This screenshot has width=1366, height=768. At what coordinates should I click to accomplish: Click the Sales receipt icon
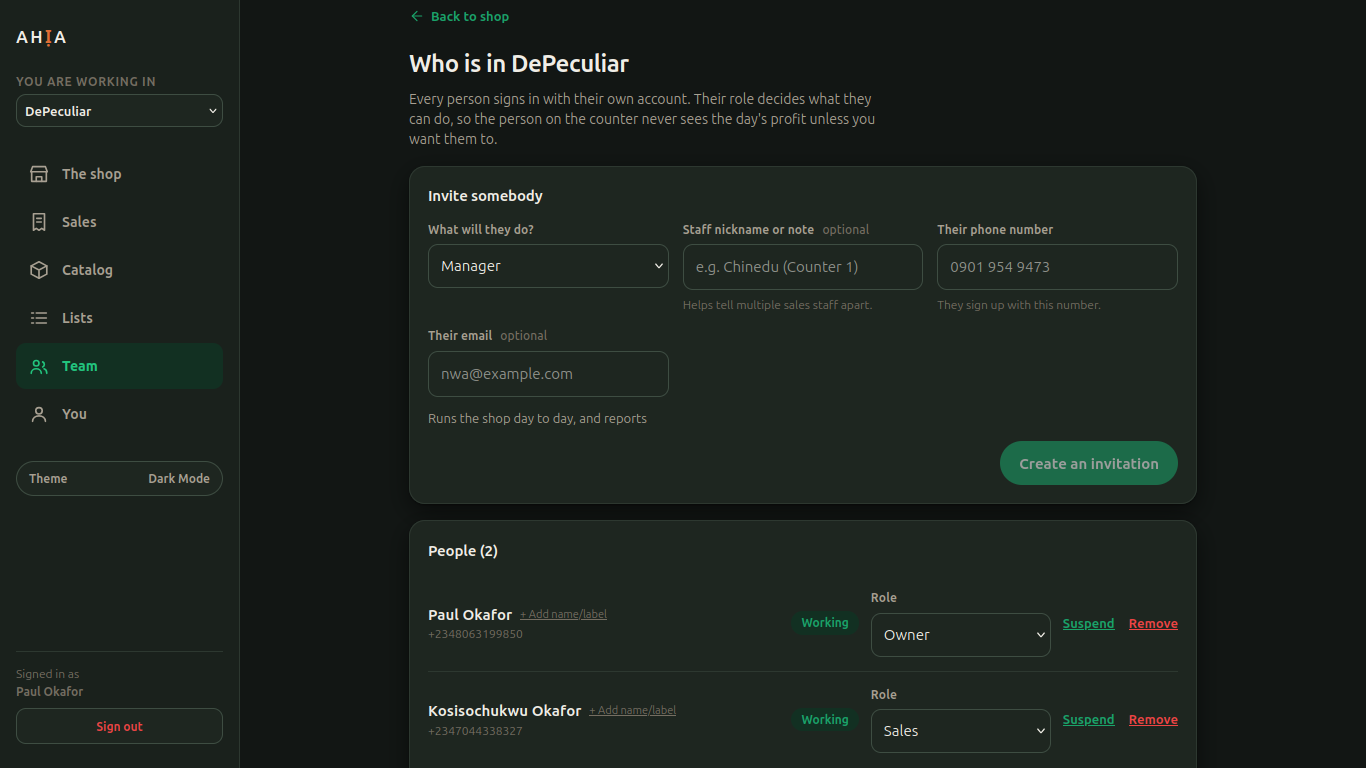[x=39, y=222]
